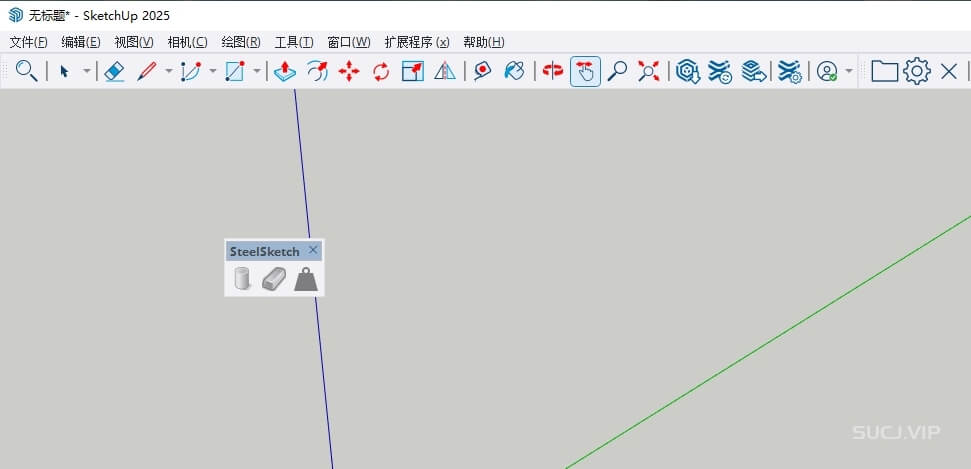
Task: Click the SteelSketch toolbar title
Action: pyautogui.click(x=264, y=252)
